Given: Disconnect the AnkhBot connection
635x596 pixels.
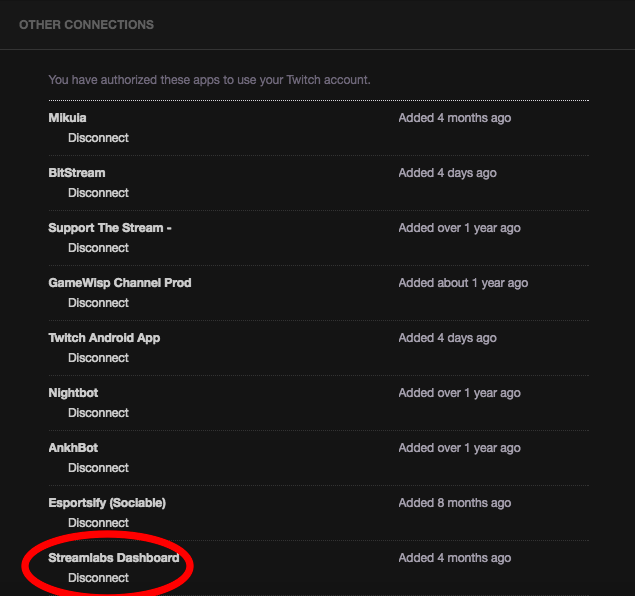Looking at the screenshot, I should coord(98,468).
